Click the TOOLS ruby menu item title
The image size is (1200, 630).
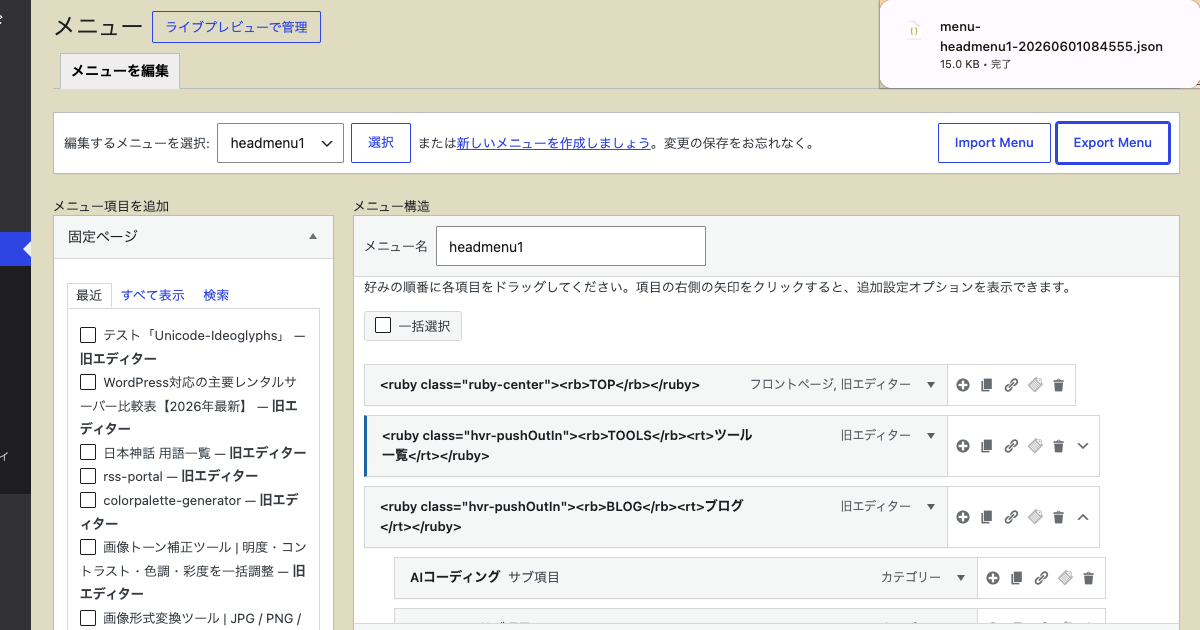coord(568,446)
